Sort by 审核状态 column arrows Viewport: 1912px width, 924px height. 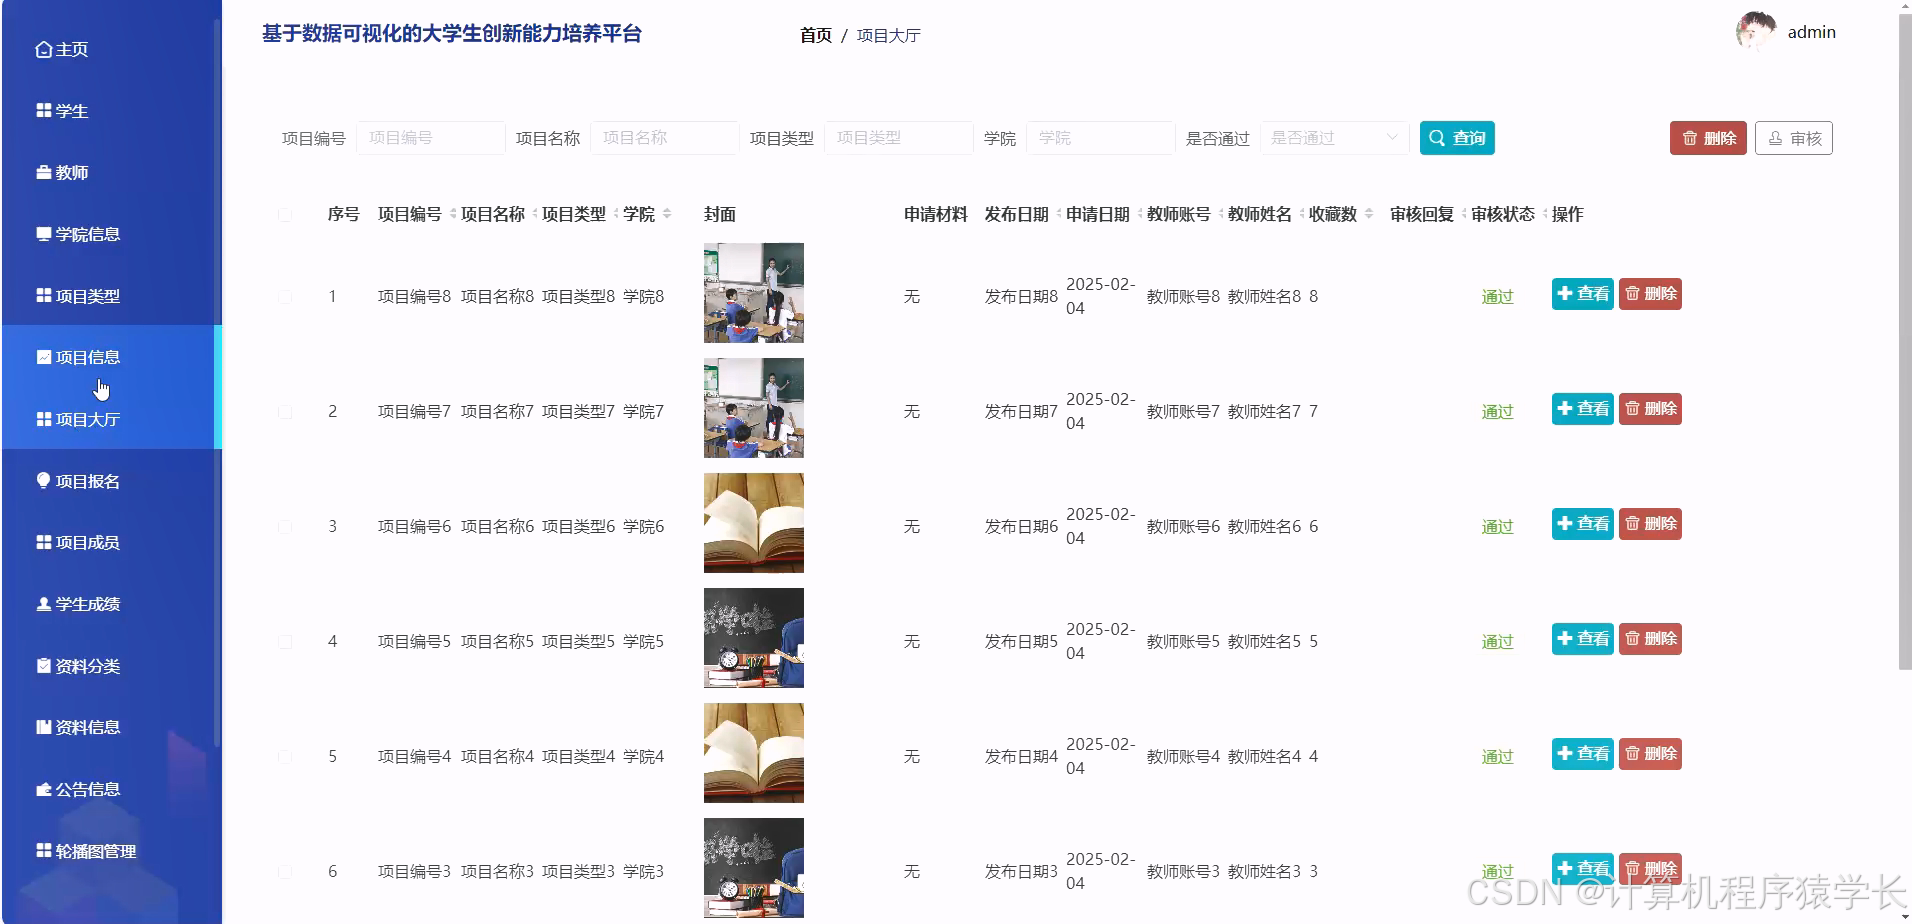1544,213
